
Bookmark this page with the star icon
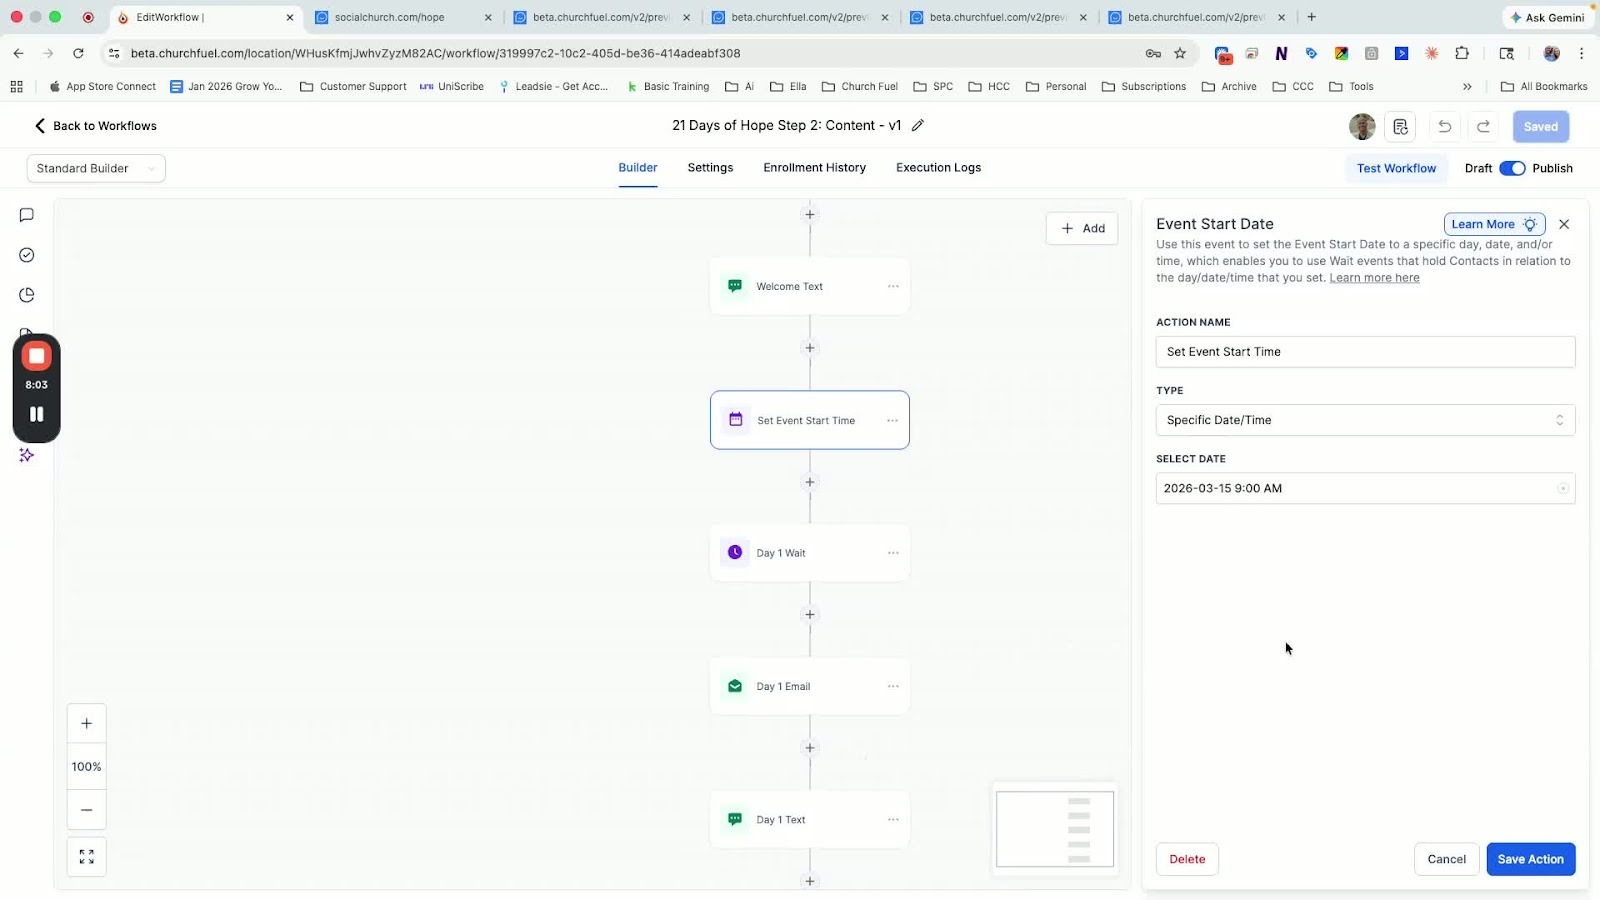click(1180, 54)
